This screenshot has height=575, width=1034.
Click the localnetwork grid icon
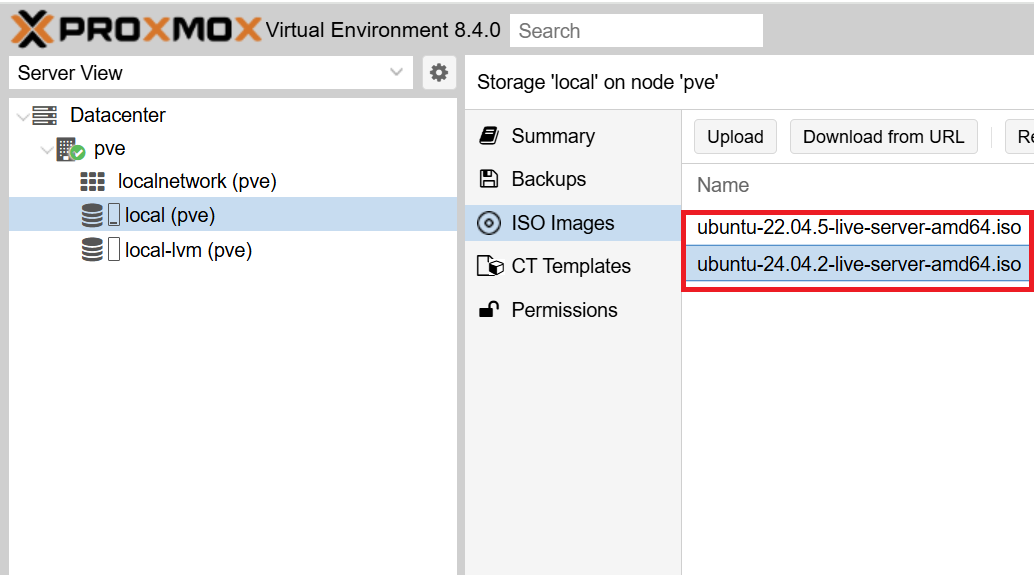pos(92,182)
